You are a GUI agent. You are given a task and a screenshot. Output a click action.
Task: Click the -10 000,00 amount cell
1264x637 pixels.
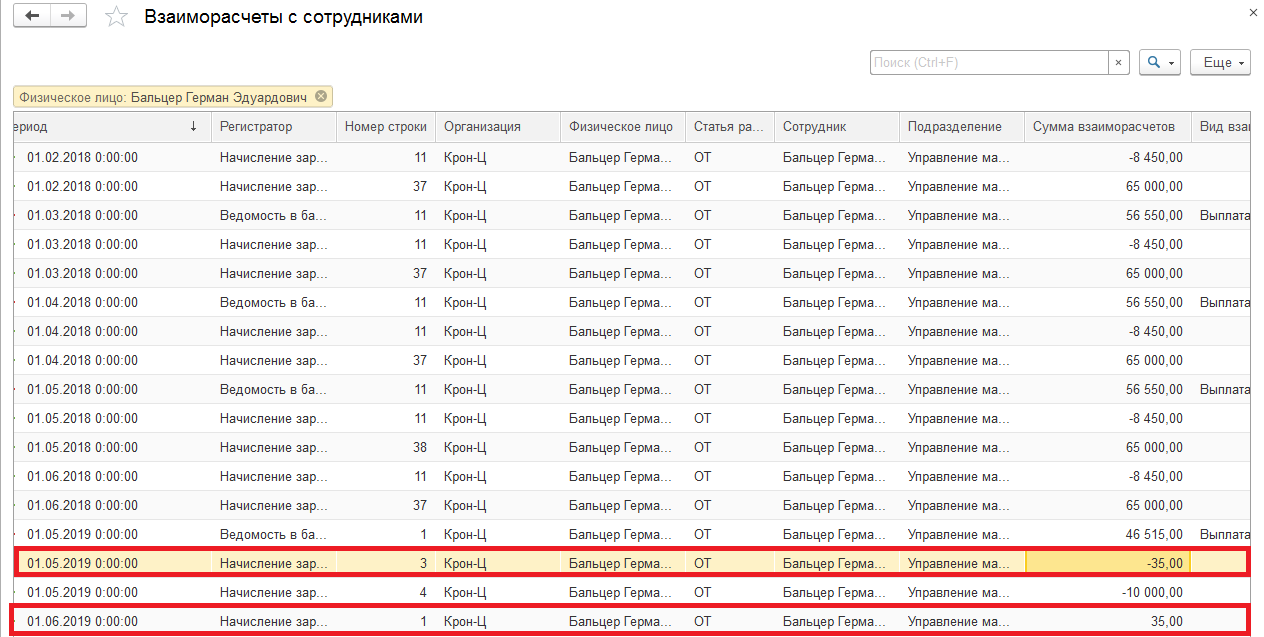point(1108,592)
